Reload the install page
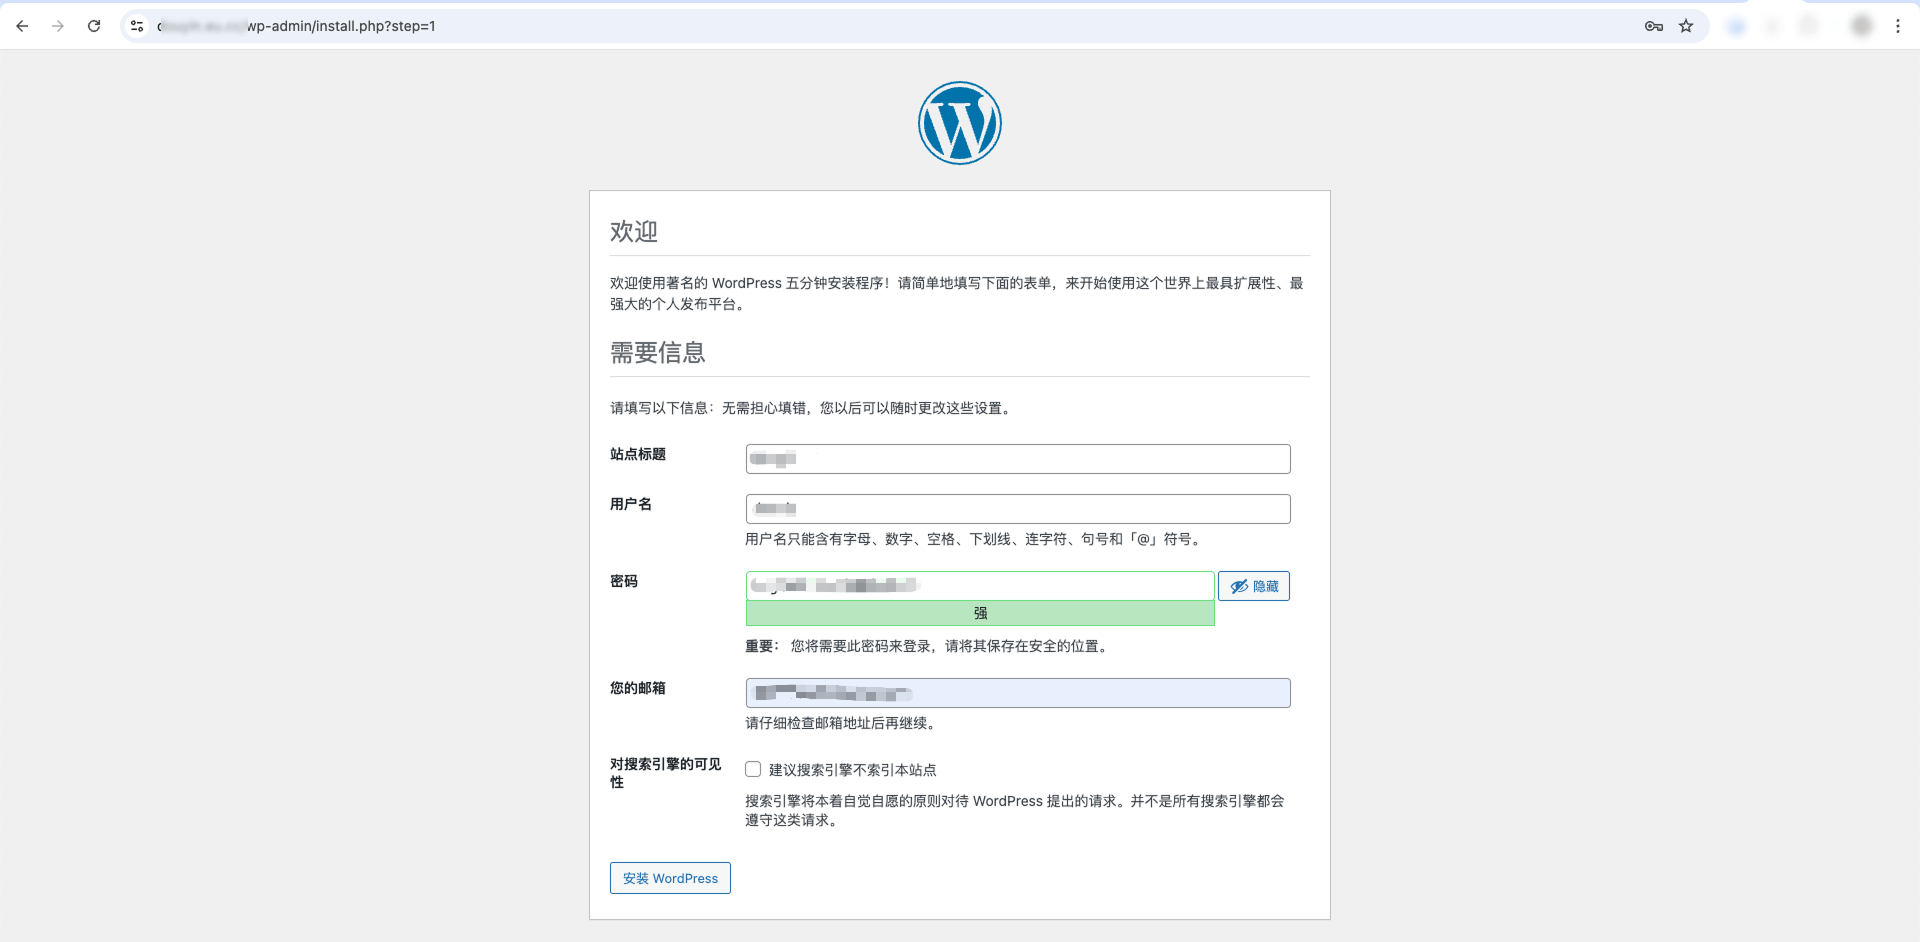The image size is (1920, 942). [x=94, y=26]
